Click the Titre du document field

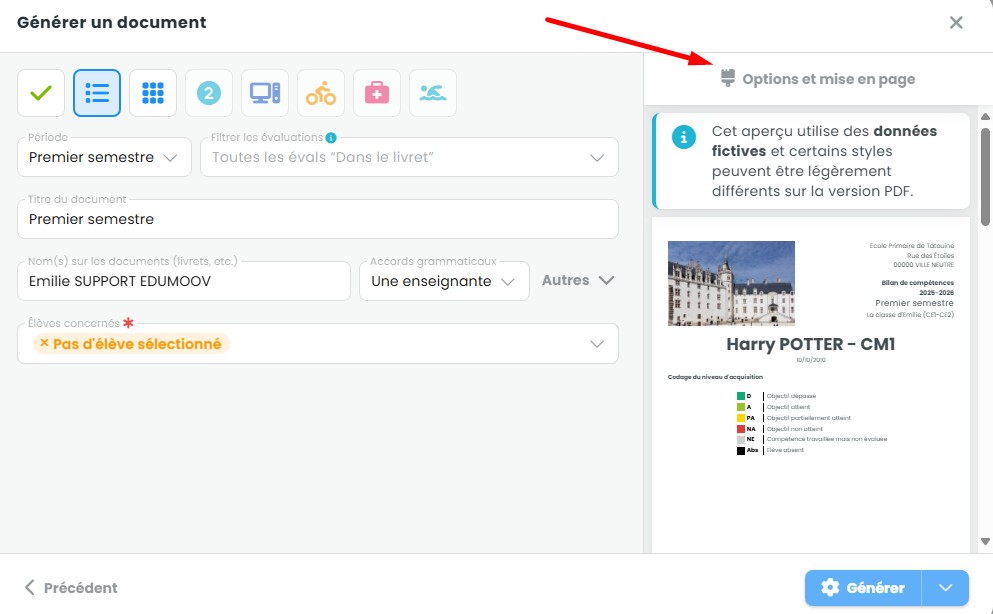click(x=317, y=219)
